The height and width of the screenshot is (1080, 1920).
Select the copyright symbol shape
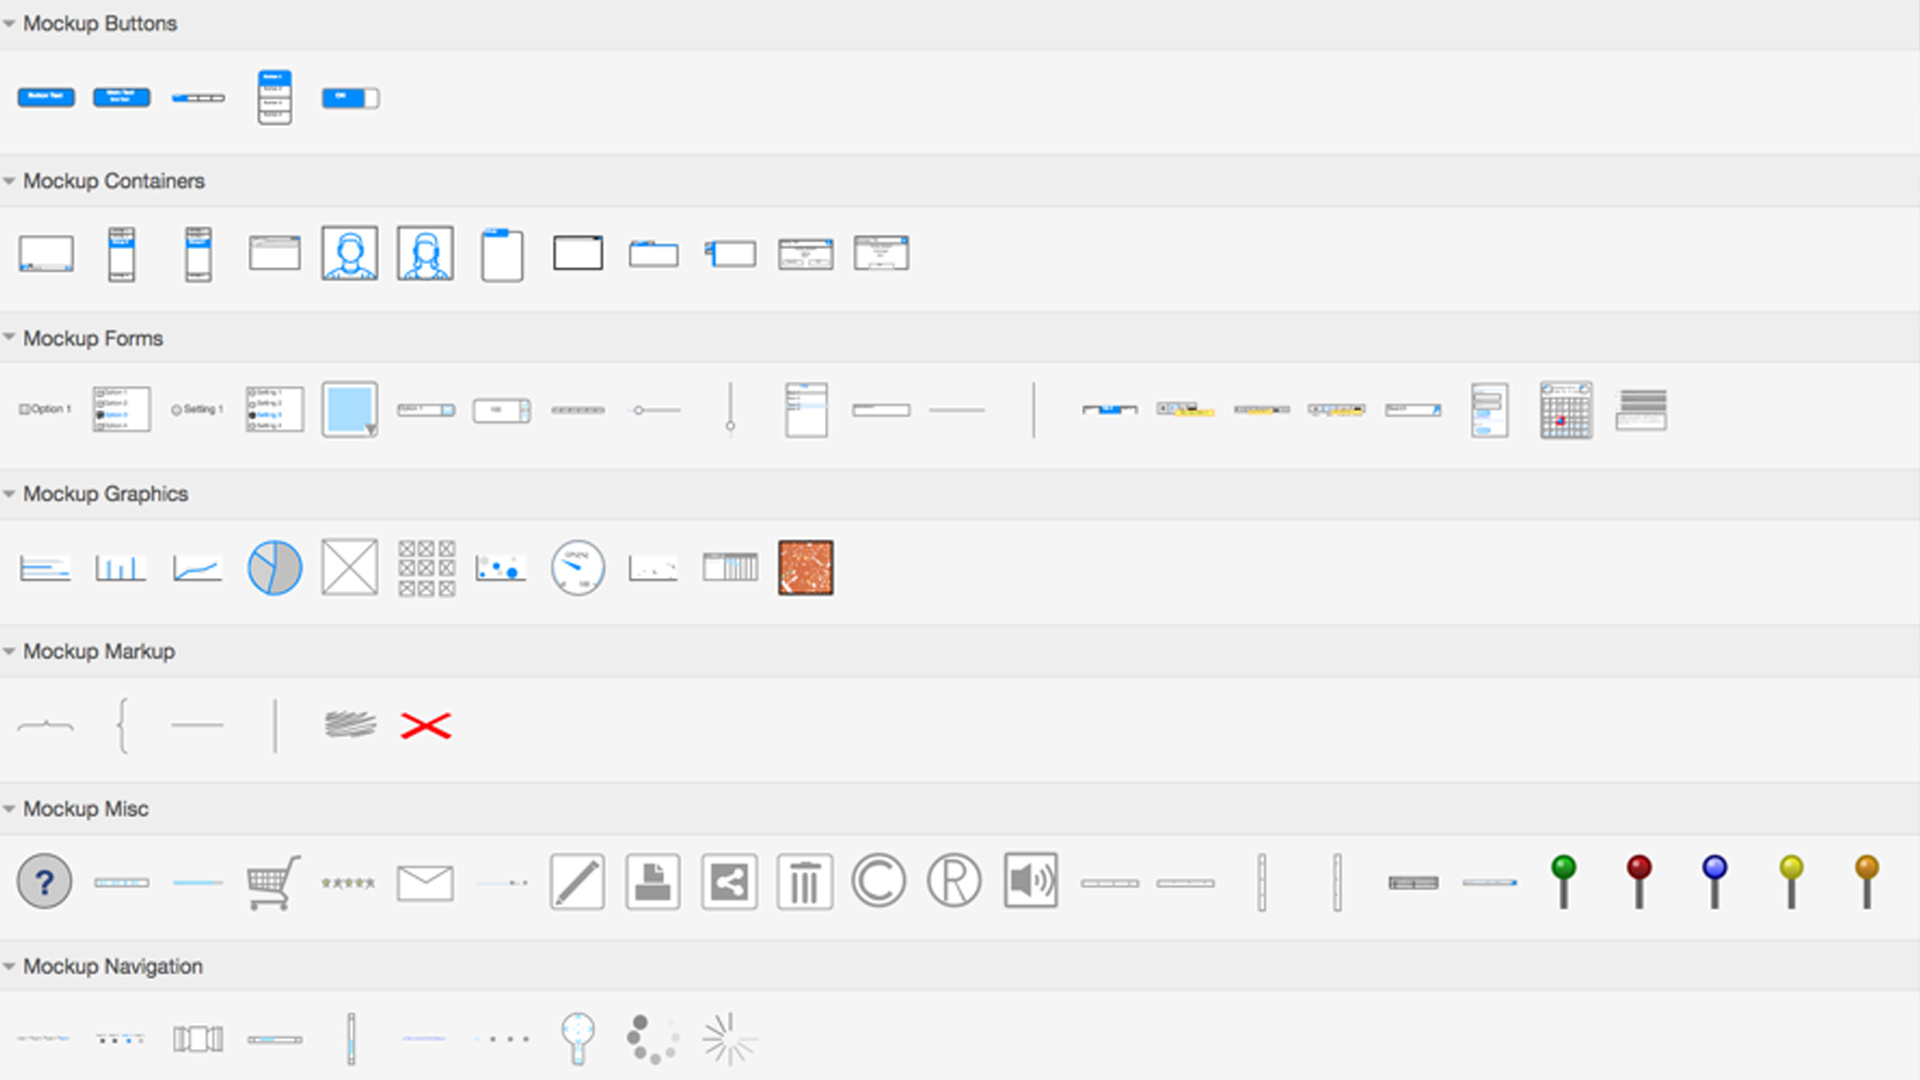pos(877,881)
